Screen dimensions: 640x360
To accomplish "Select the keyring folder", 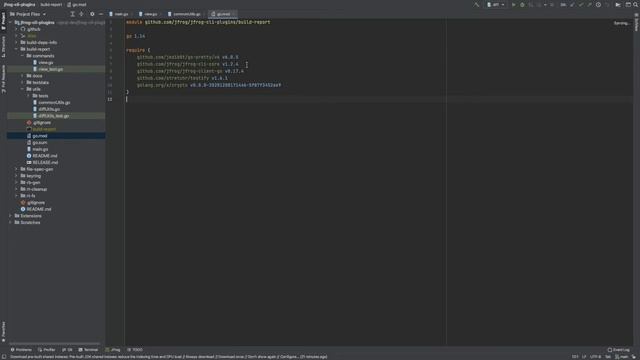I will click(31, 176).
